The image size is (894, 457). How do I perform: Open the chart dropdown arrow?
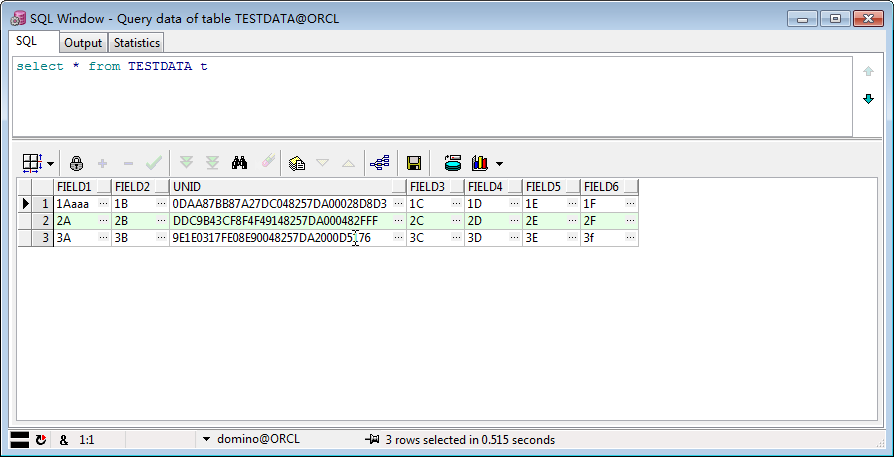pyautogui.click(x=499, y=164)
